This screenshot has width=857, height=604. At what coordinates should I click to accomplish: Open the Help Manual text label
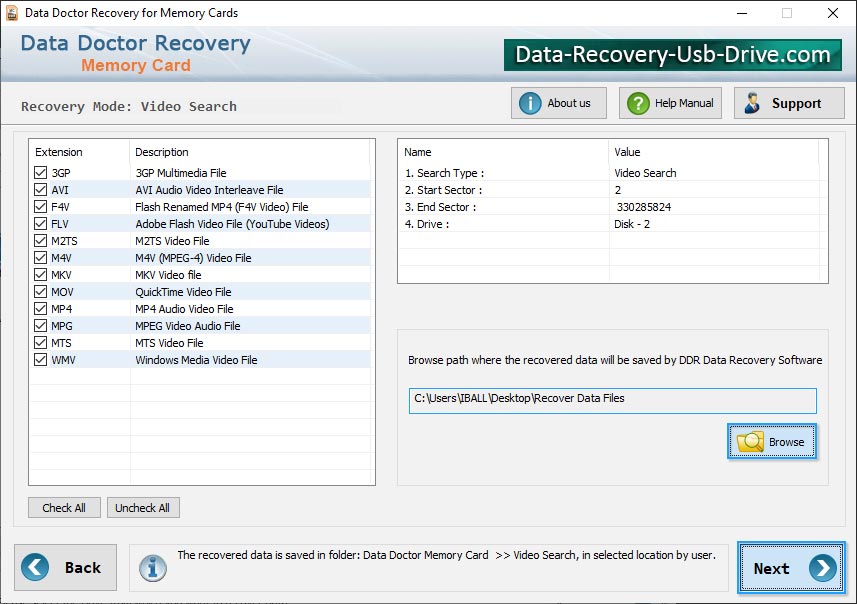pyautogui.click(x=684, y=103)
